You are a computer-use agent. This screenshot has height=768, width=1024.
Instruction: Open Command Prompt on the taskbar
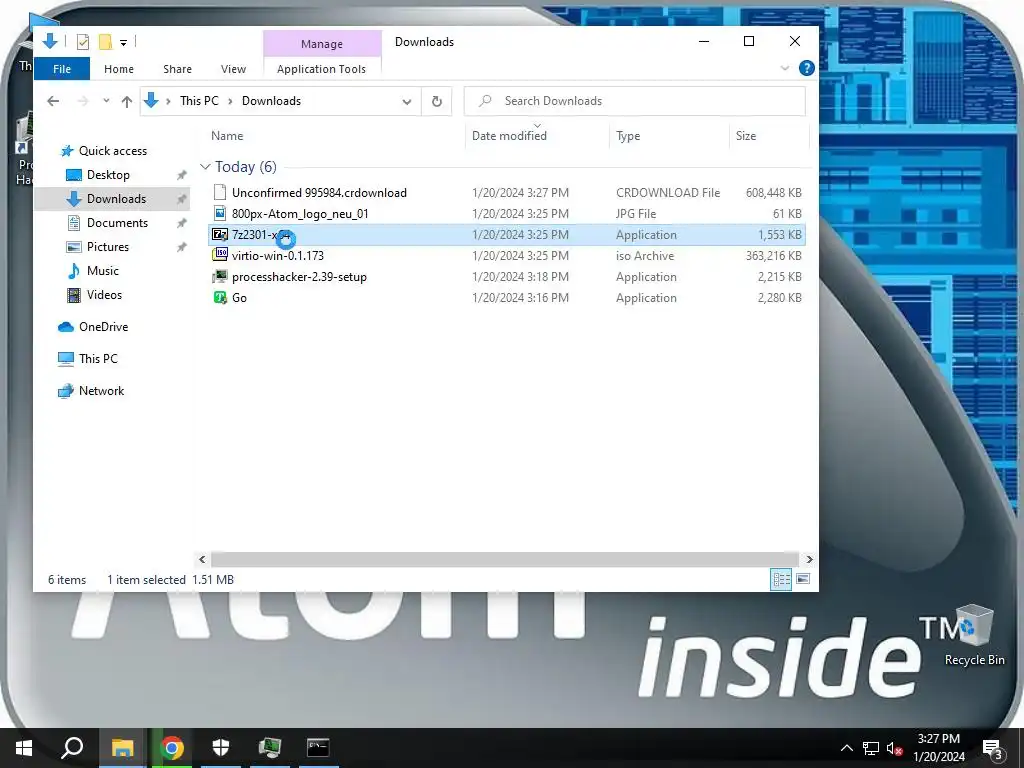318,748
